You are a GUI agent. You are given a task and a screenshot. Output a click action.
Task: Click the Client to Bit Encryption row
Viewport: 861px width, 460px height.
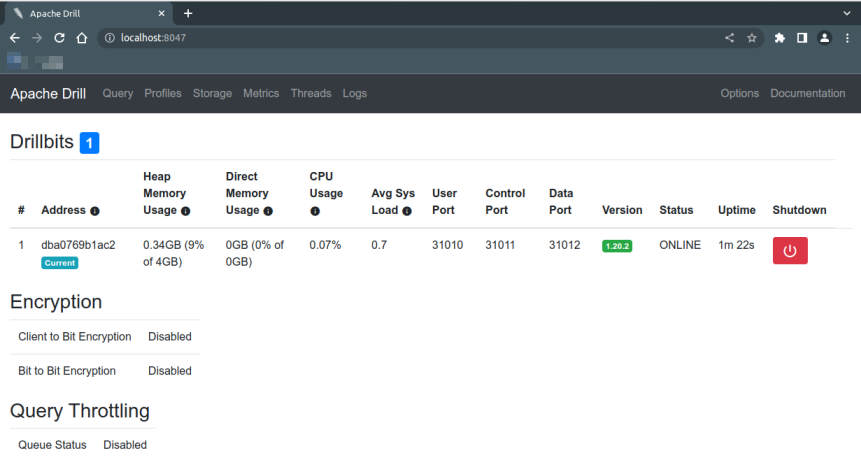105,336
